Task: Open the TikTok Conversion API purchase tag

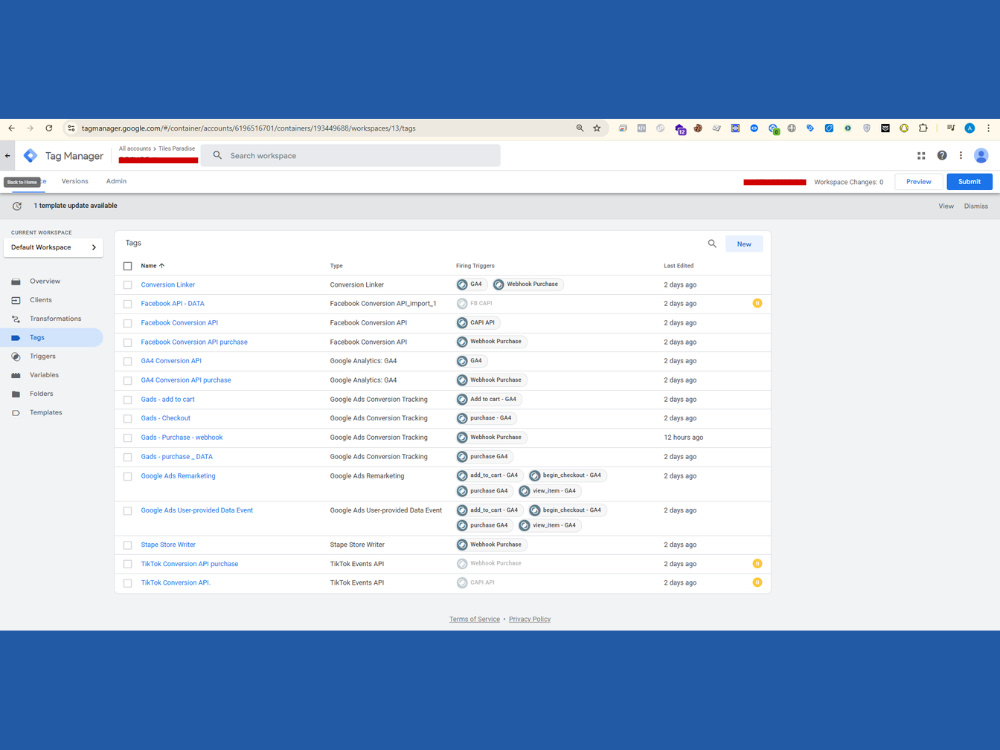Action: click(189, 564)
